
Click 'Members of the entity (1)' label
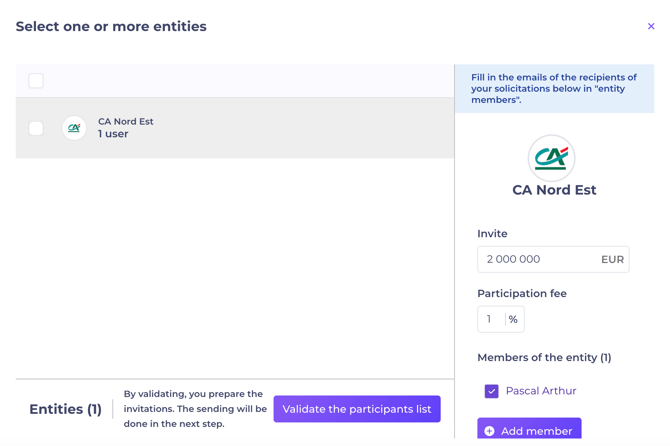click(544, 357)
